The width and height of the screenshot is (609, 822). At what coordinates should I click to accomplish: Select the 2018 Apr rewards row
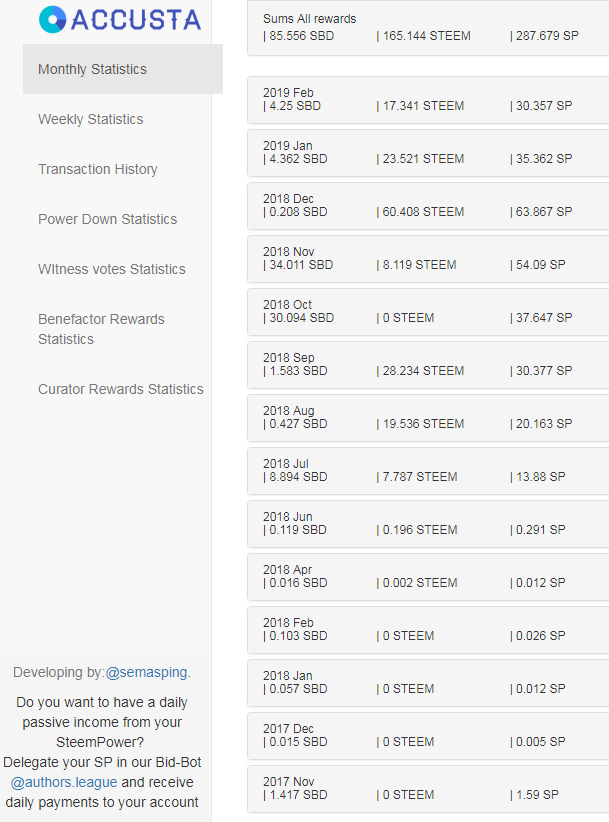(428, 577)
